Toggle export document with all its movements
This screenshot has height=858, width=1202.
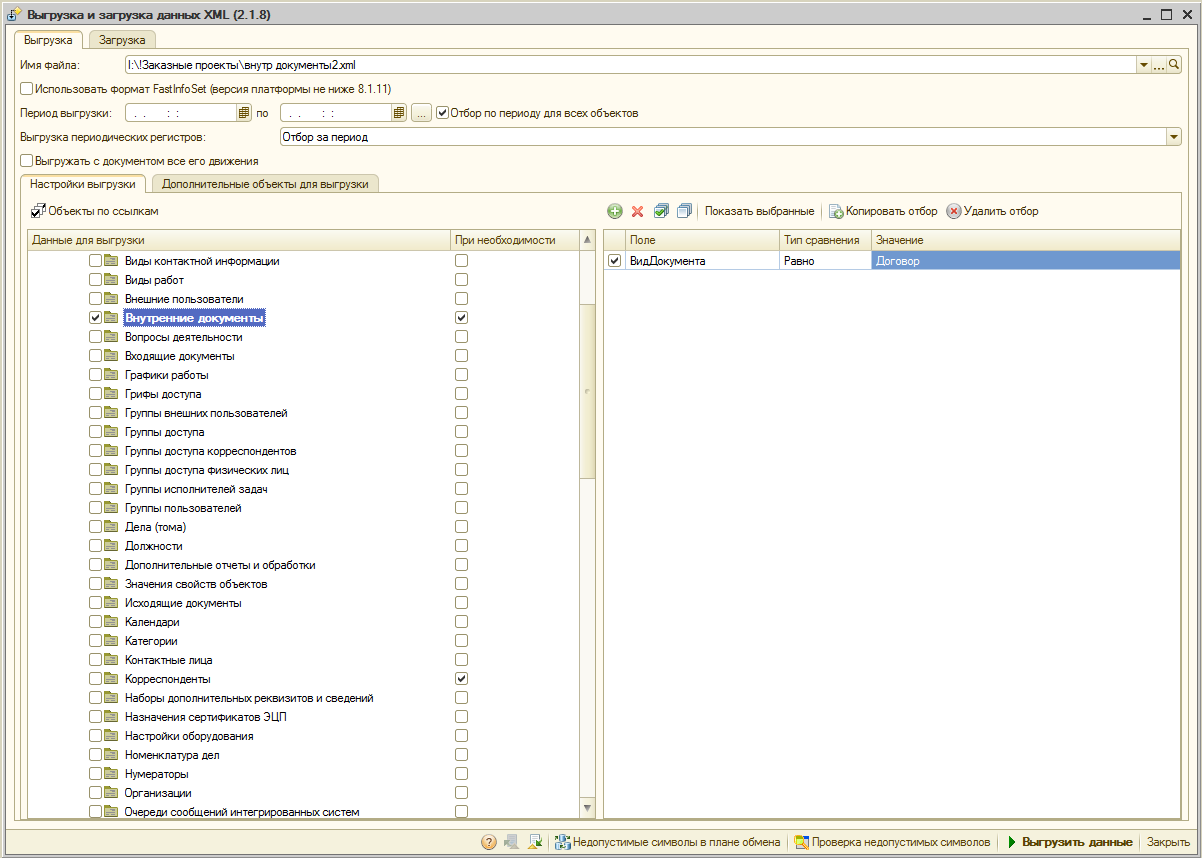pos(26,161)
